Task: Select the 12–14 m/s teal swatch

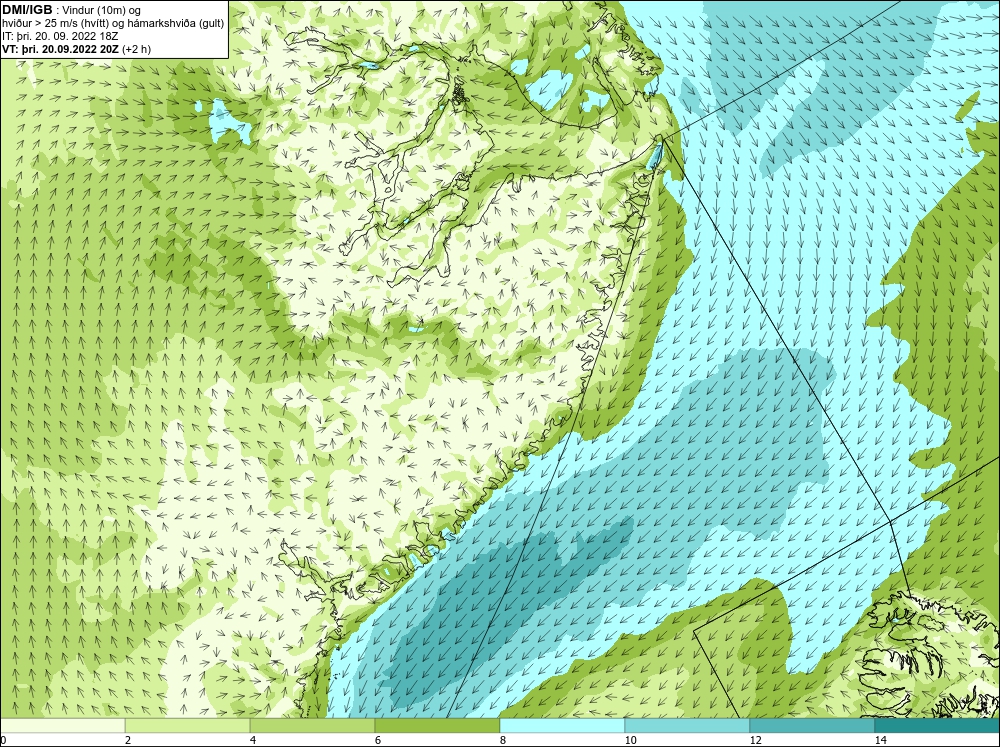Action: point(812,725)
